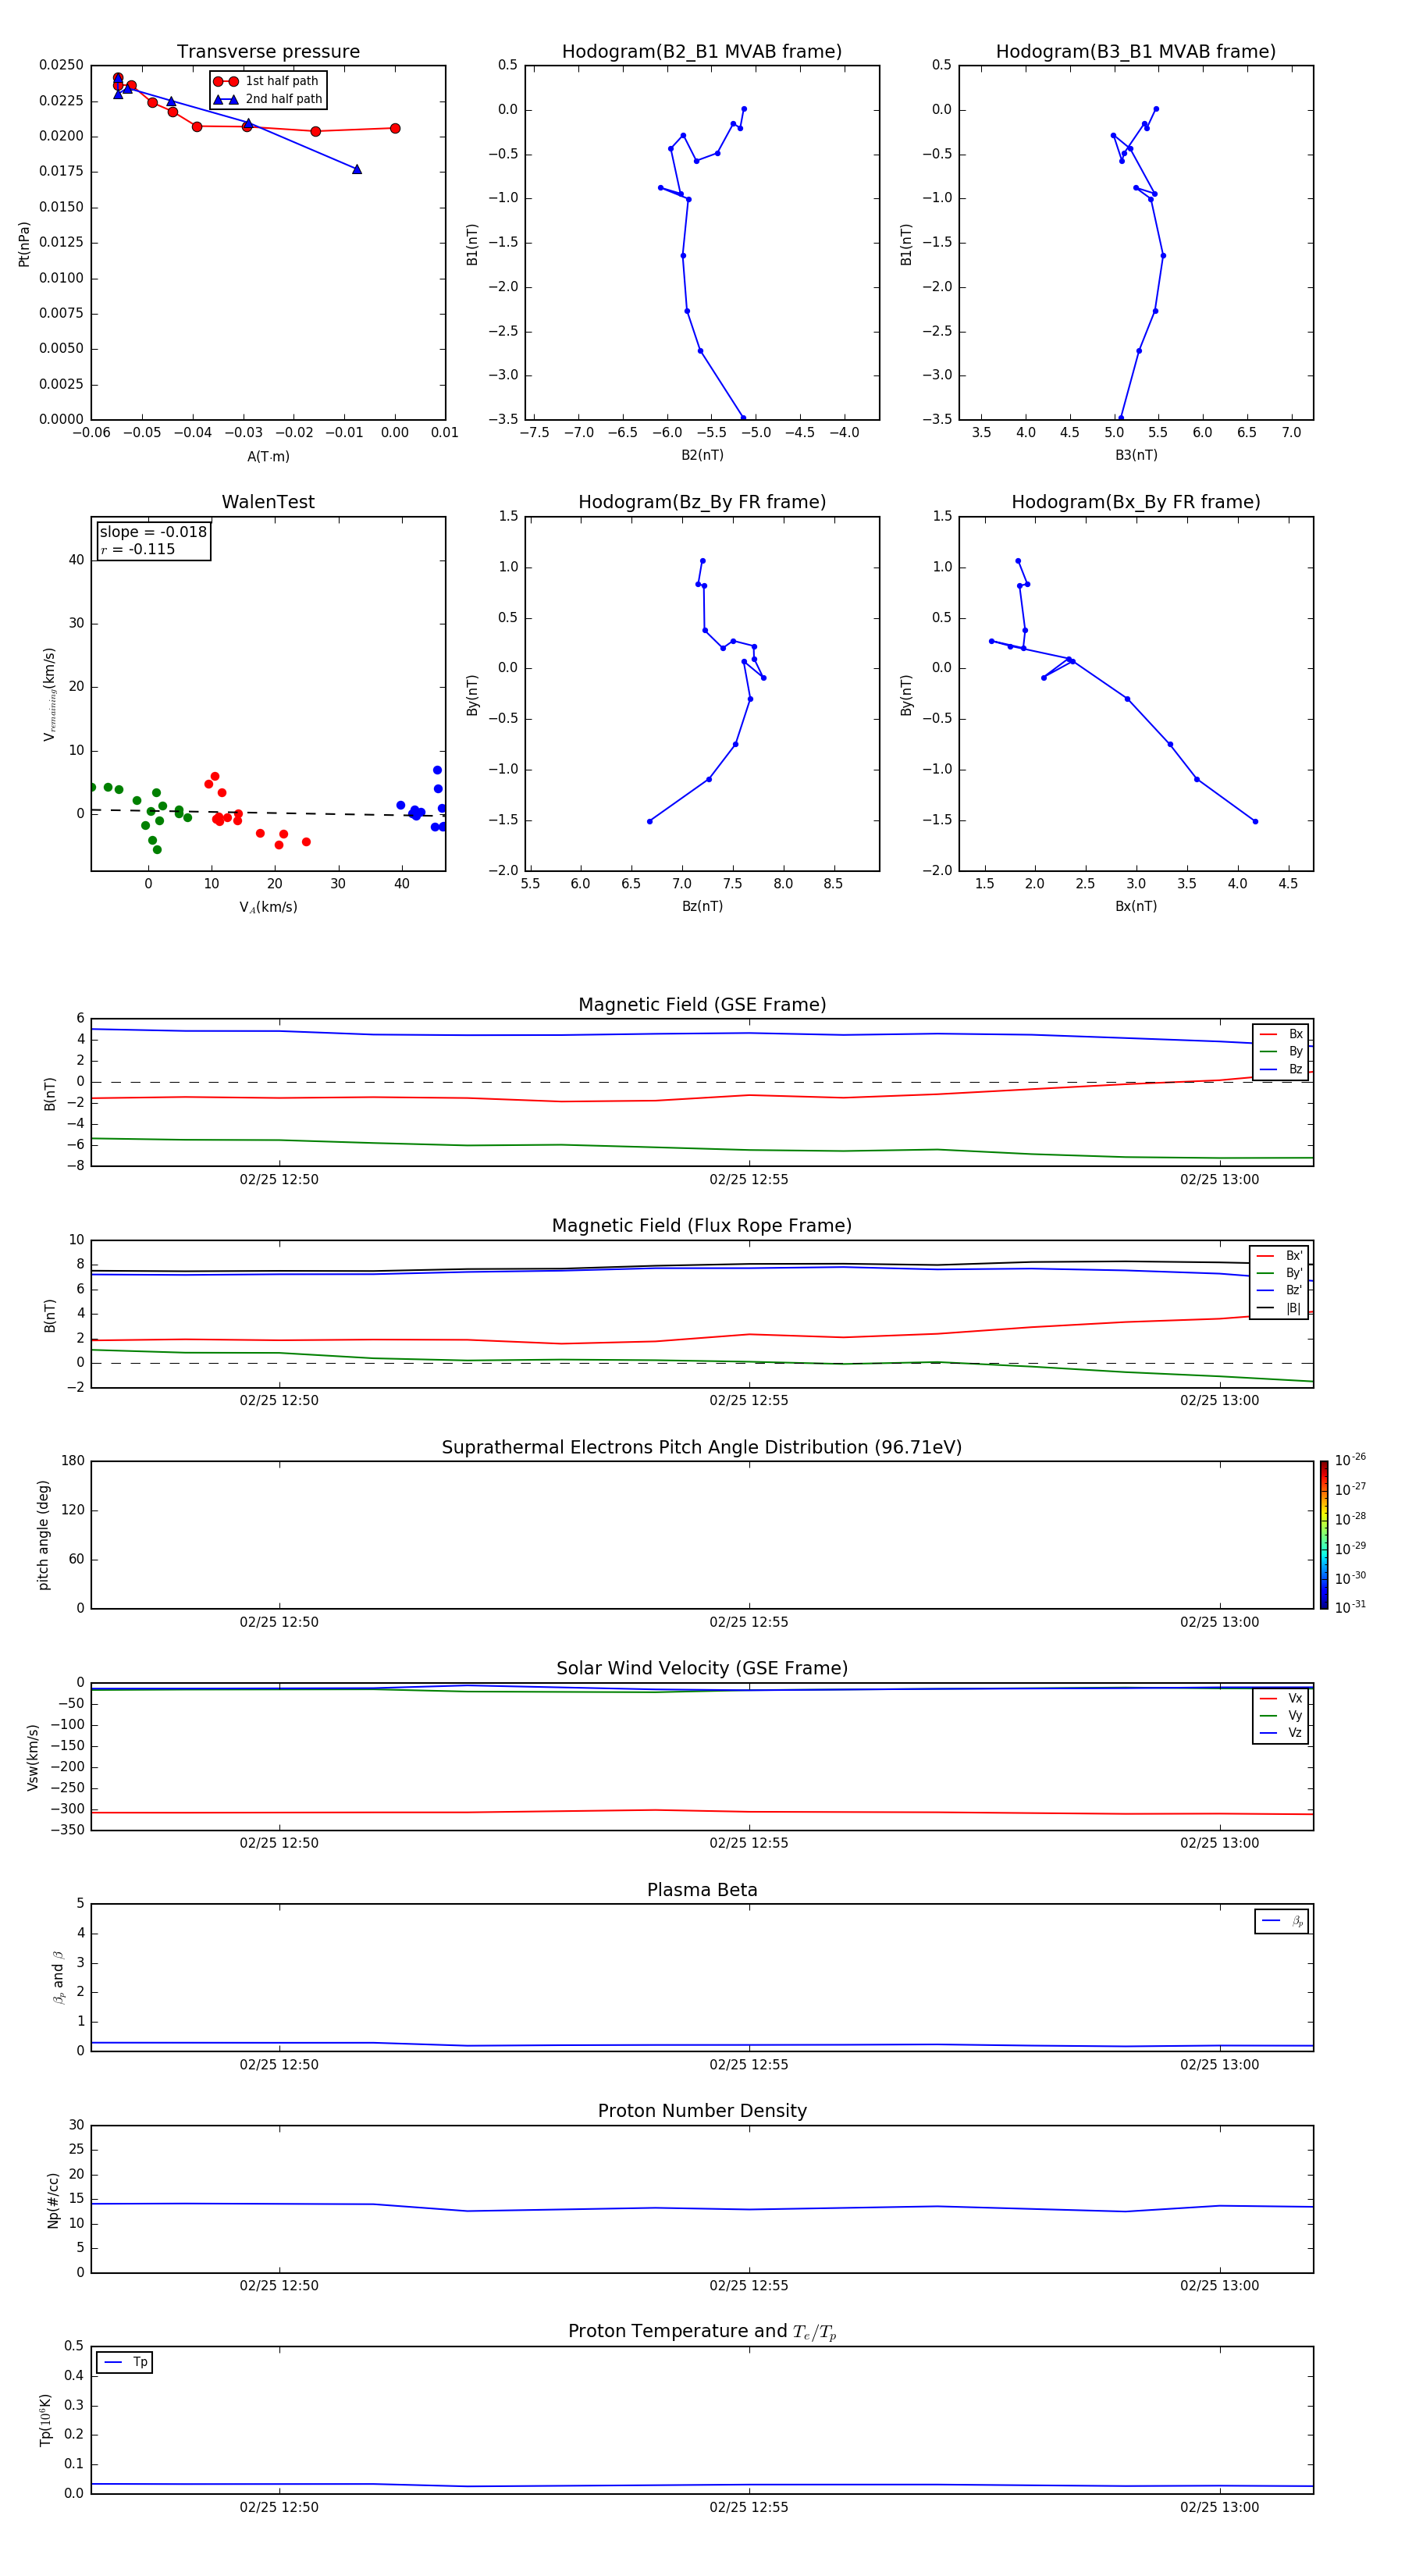1405x2576 pixels.
Task: Select the Vz entry in velocity legend
Action: (1281, 1733)
